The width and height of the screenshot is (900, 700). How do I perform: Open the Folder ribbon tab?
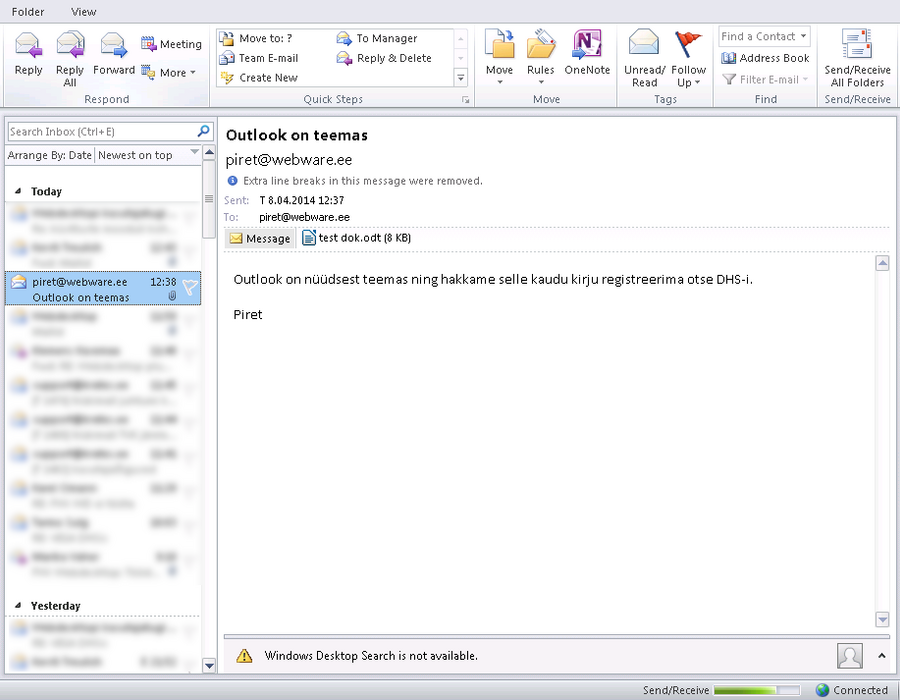tap(28, 11)
